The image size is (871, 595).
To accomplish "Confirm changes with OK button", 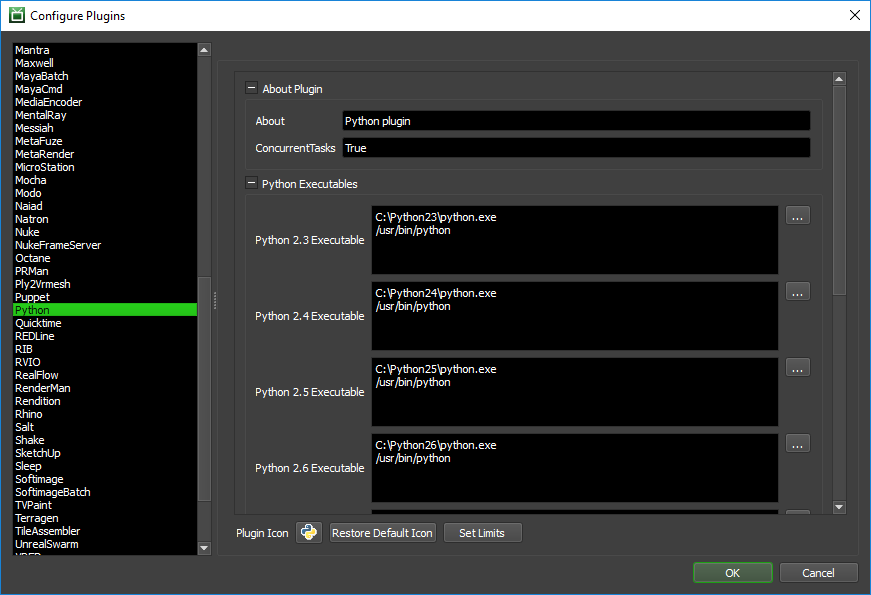I will tap(733, 573).
